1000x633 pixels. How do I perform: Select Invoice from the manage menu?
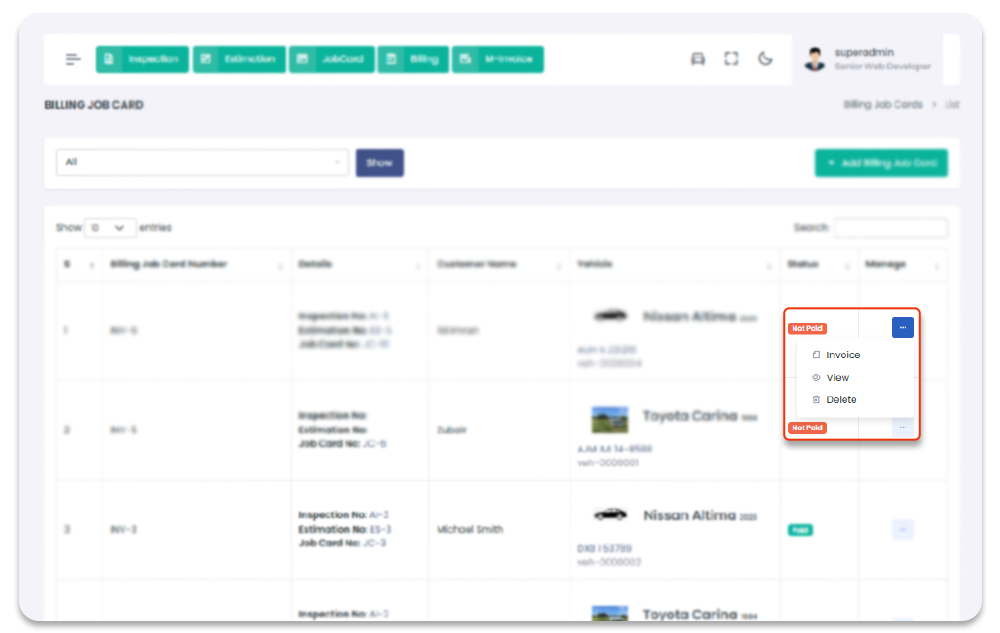coord(842,355)
